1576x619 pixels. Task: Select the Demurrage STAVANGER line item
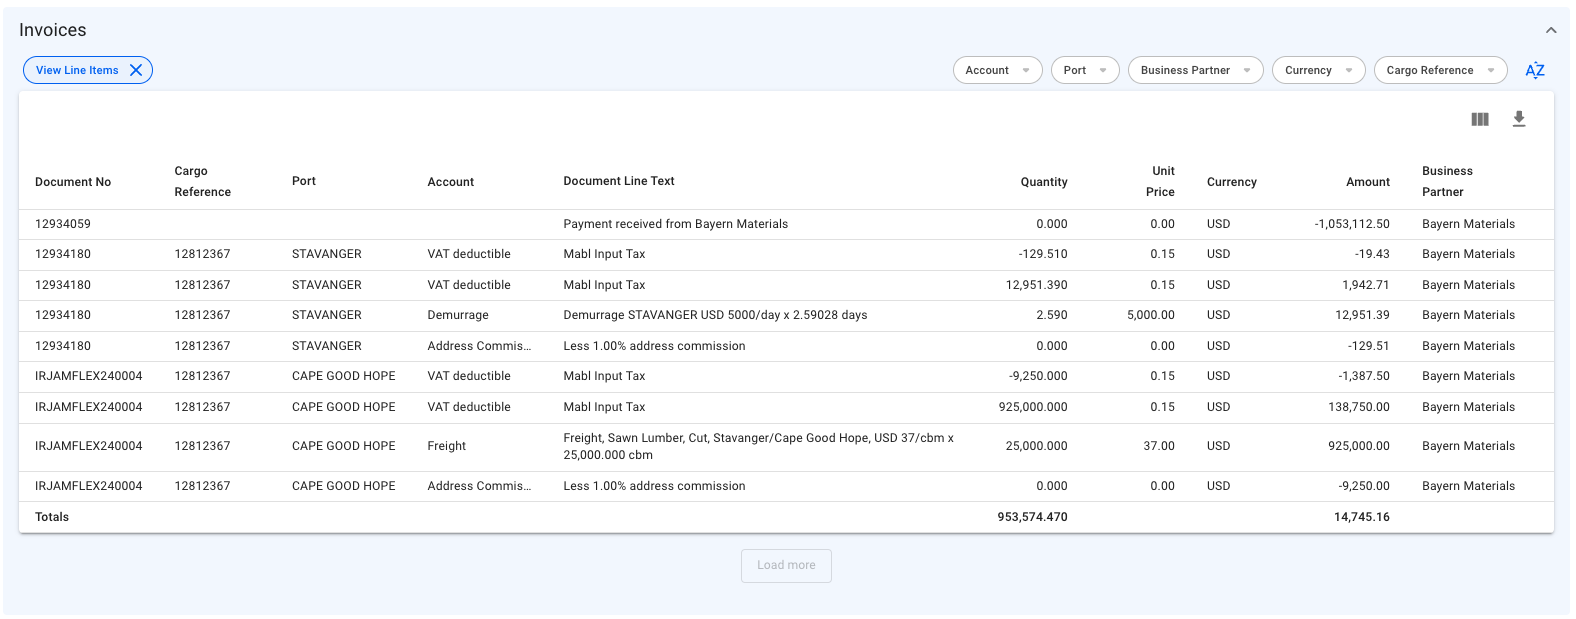coord(715,315)
